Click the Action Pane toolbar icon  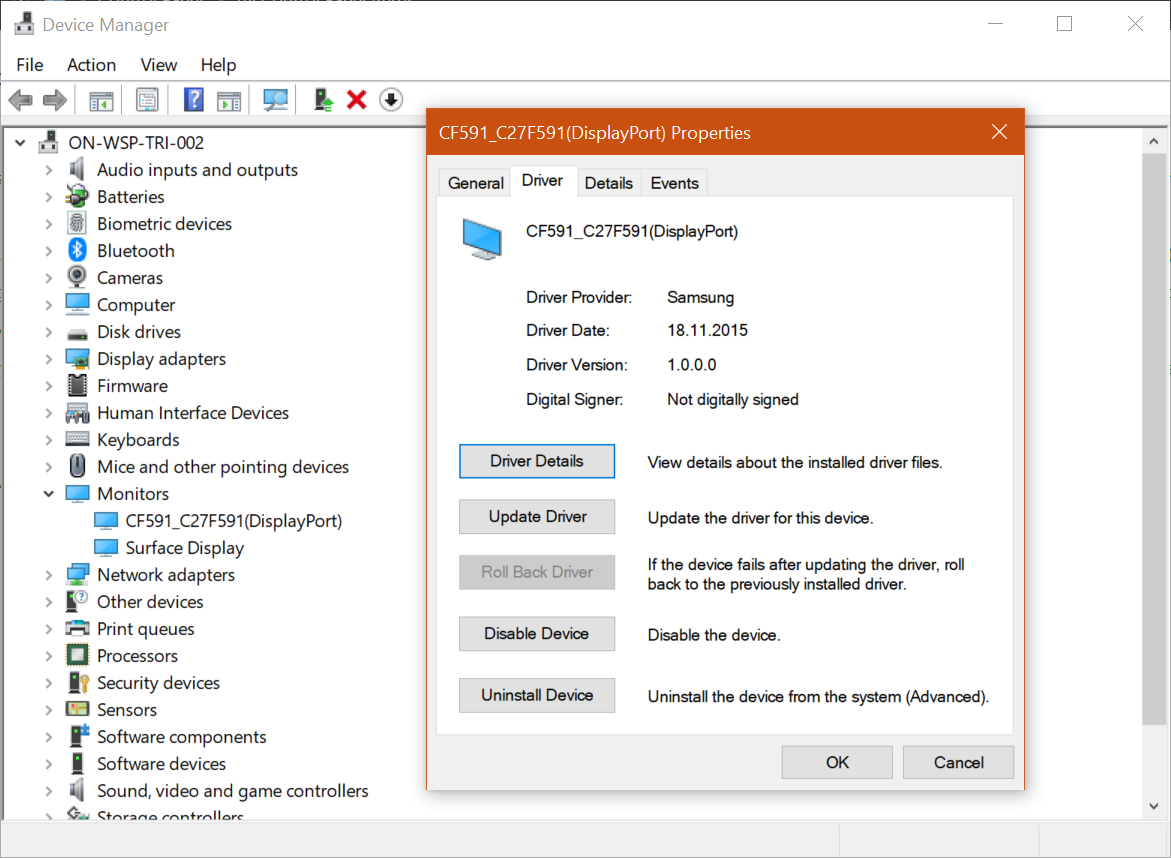(x=229, y=100)
